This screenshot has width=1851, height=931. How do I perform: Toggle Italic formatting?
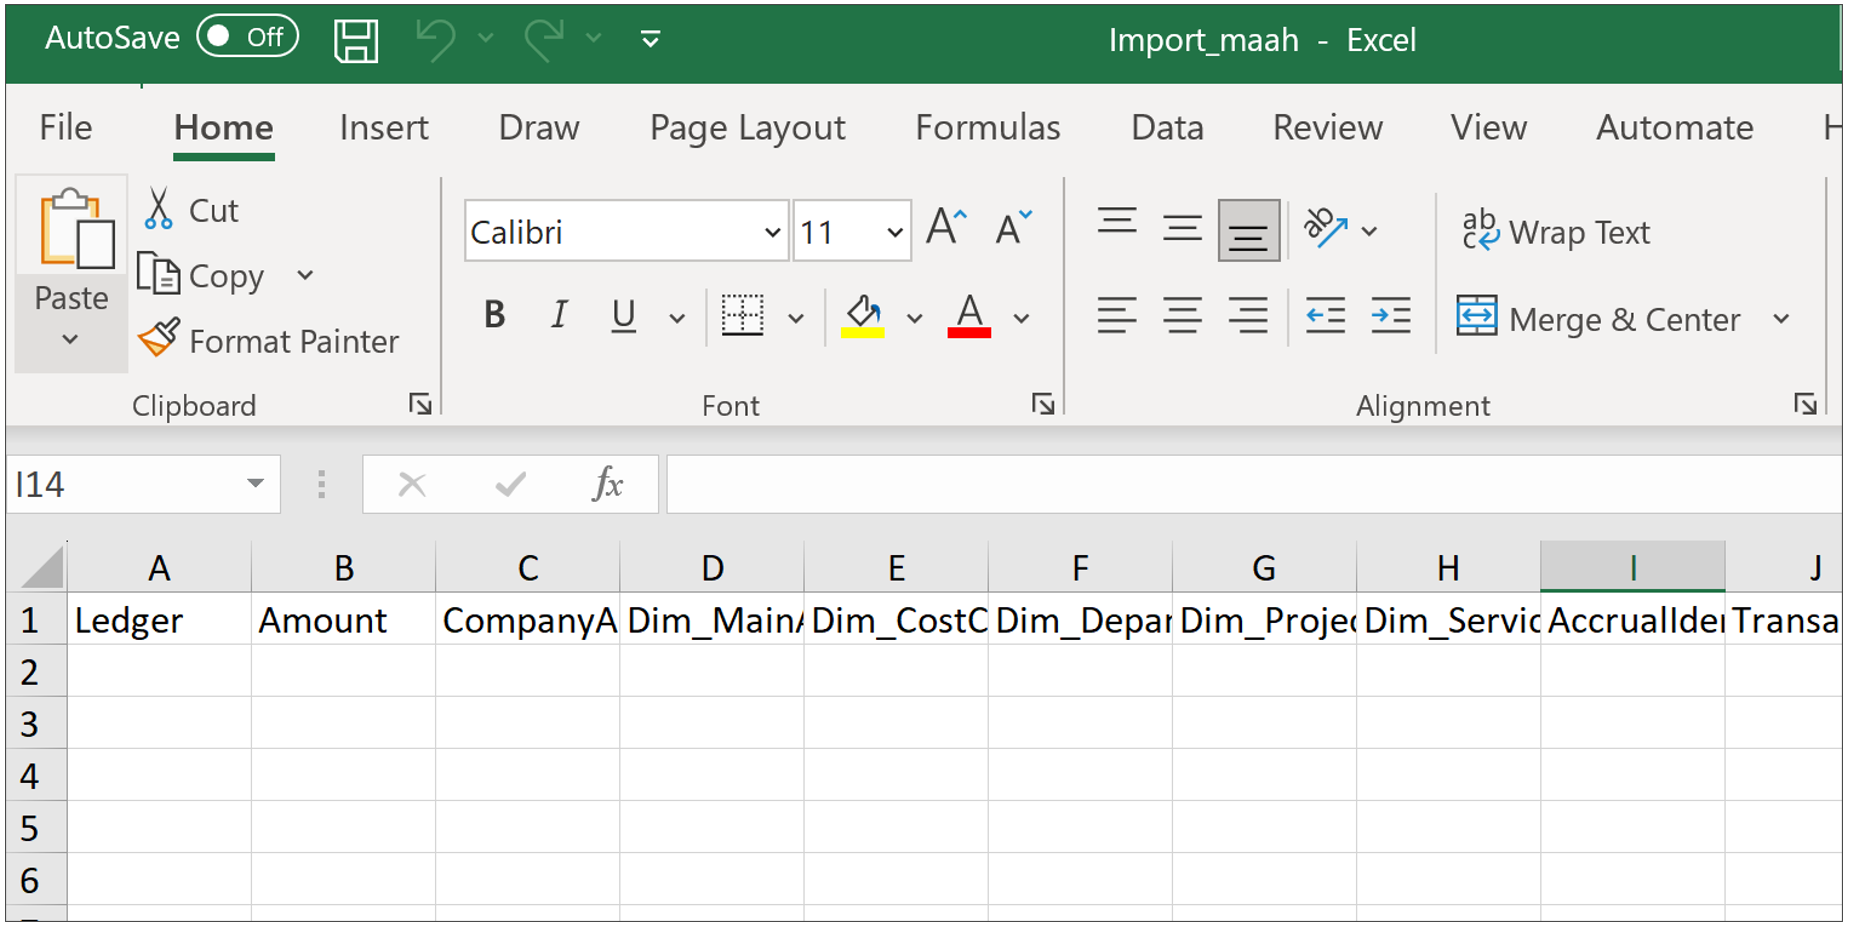[x=559, y=316]
